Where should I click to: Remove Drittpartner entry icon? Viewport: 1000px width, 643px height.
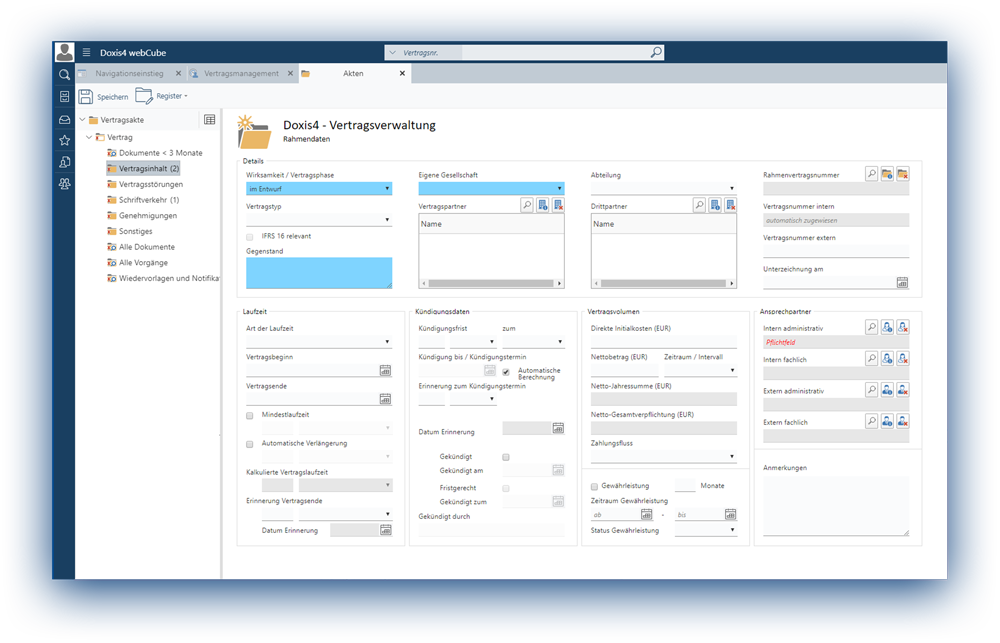click(730, 205)
